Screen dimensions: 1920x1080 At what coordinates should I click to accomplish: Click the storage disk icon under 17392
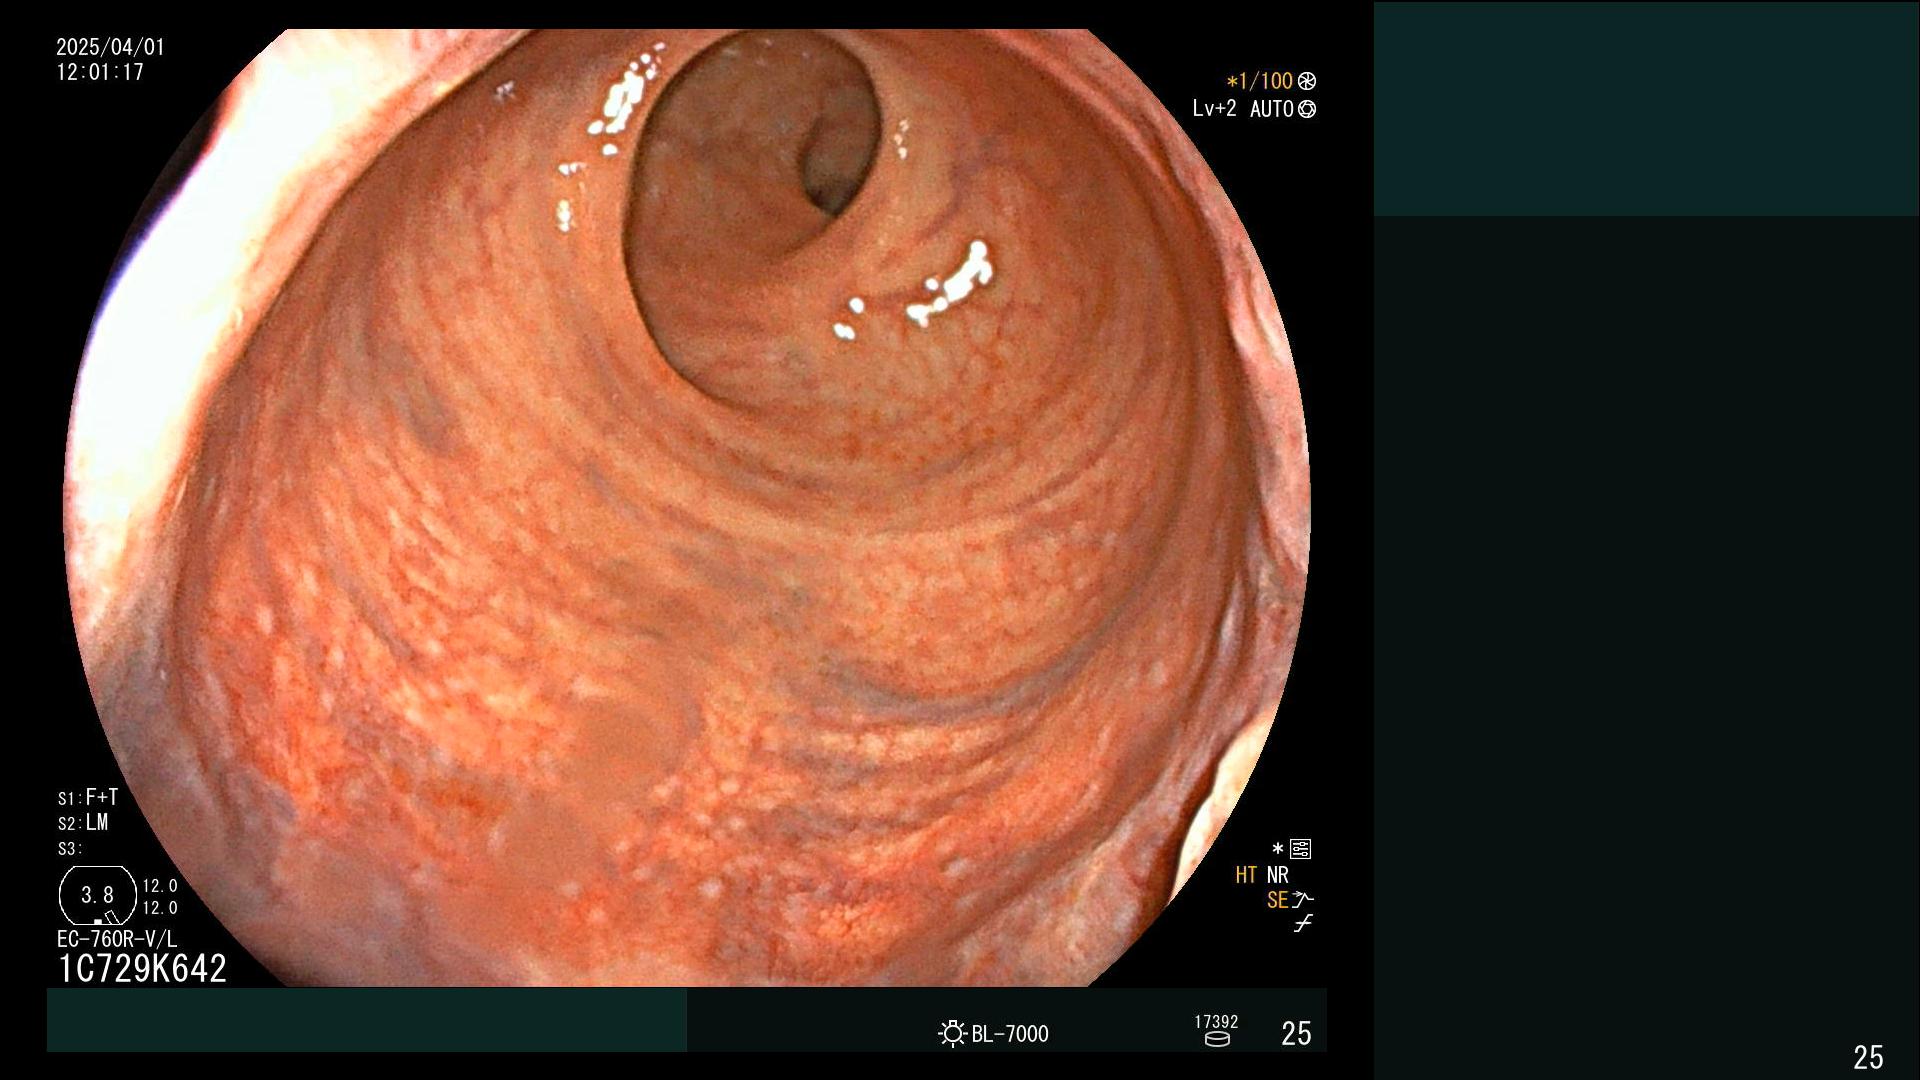pyautogui.click(x=1217, y=1040)
